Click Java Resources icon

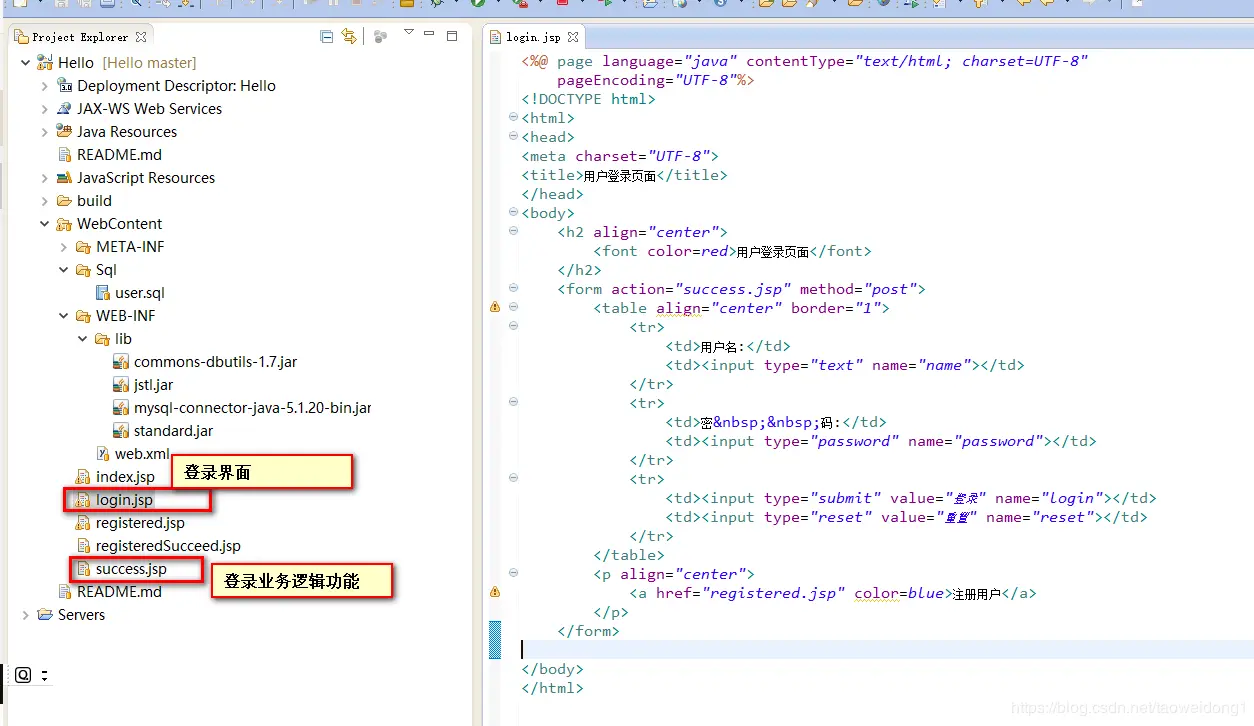(64, 132)
